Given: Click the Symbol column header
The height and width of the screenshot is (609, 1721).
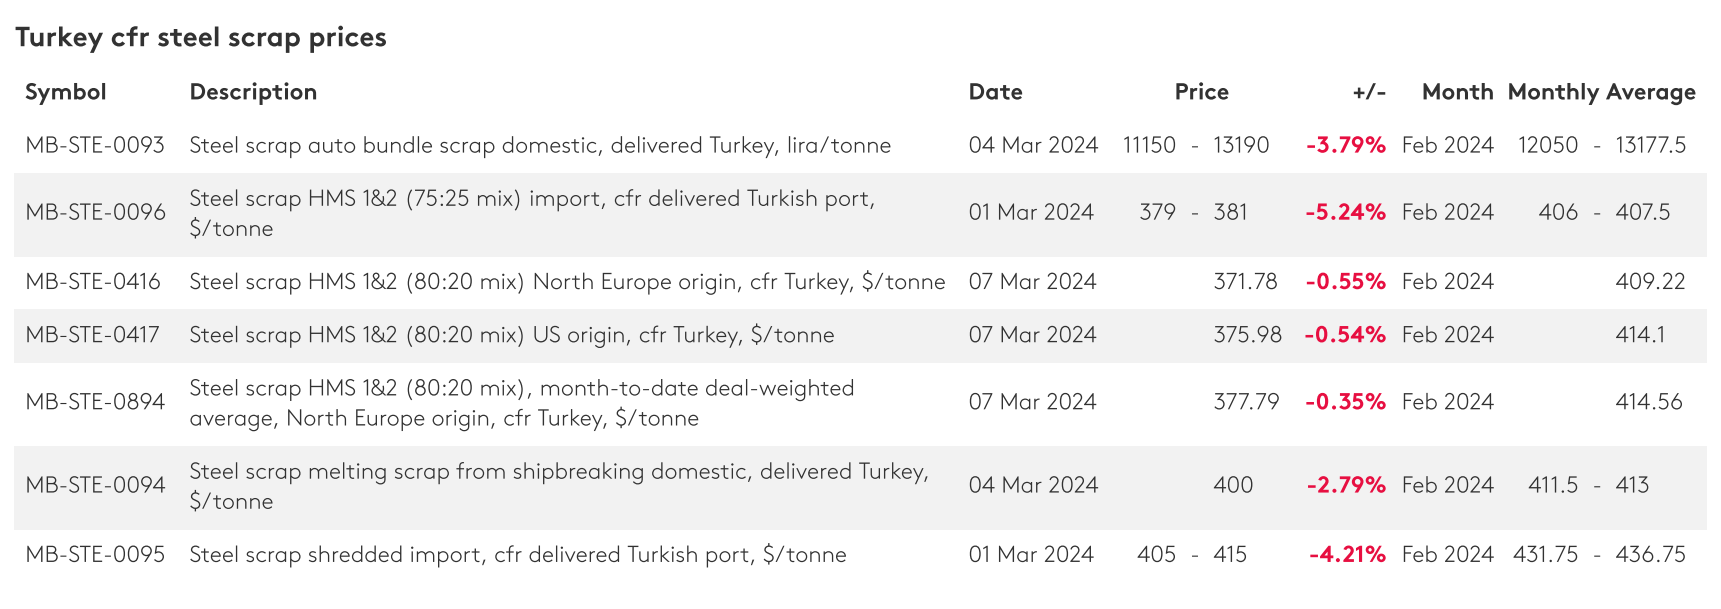Looking at the screenshot, I should click(66, 92).
